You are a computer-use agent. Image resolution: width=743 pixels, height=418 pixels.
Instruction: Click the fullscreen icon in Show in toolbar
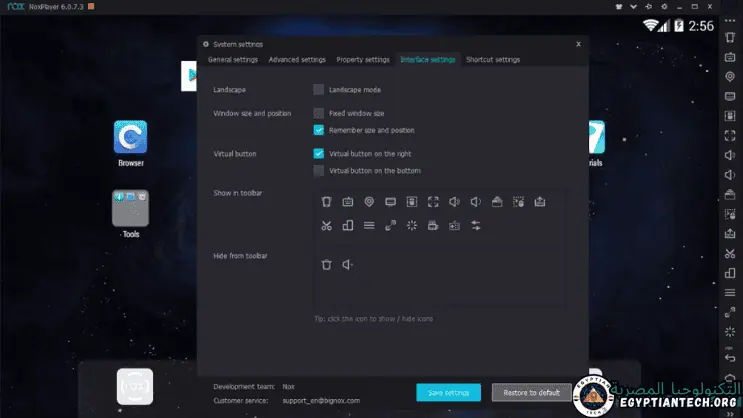point(433,201)
